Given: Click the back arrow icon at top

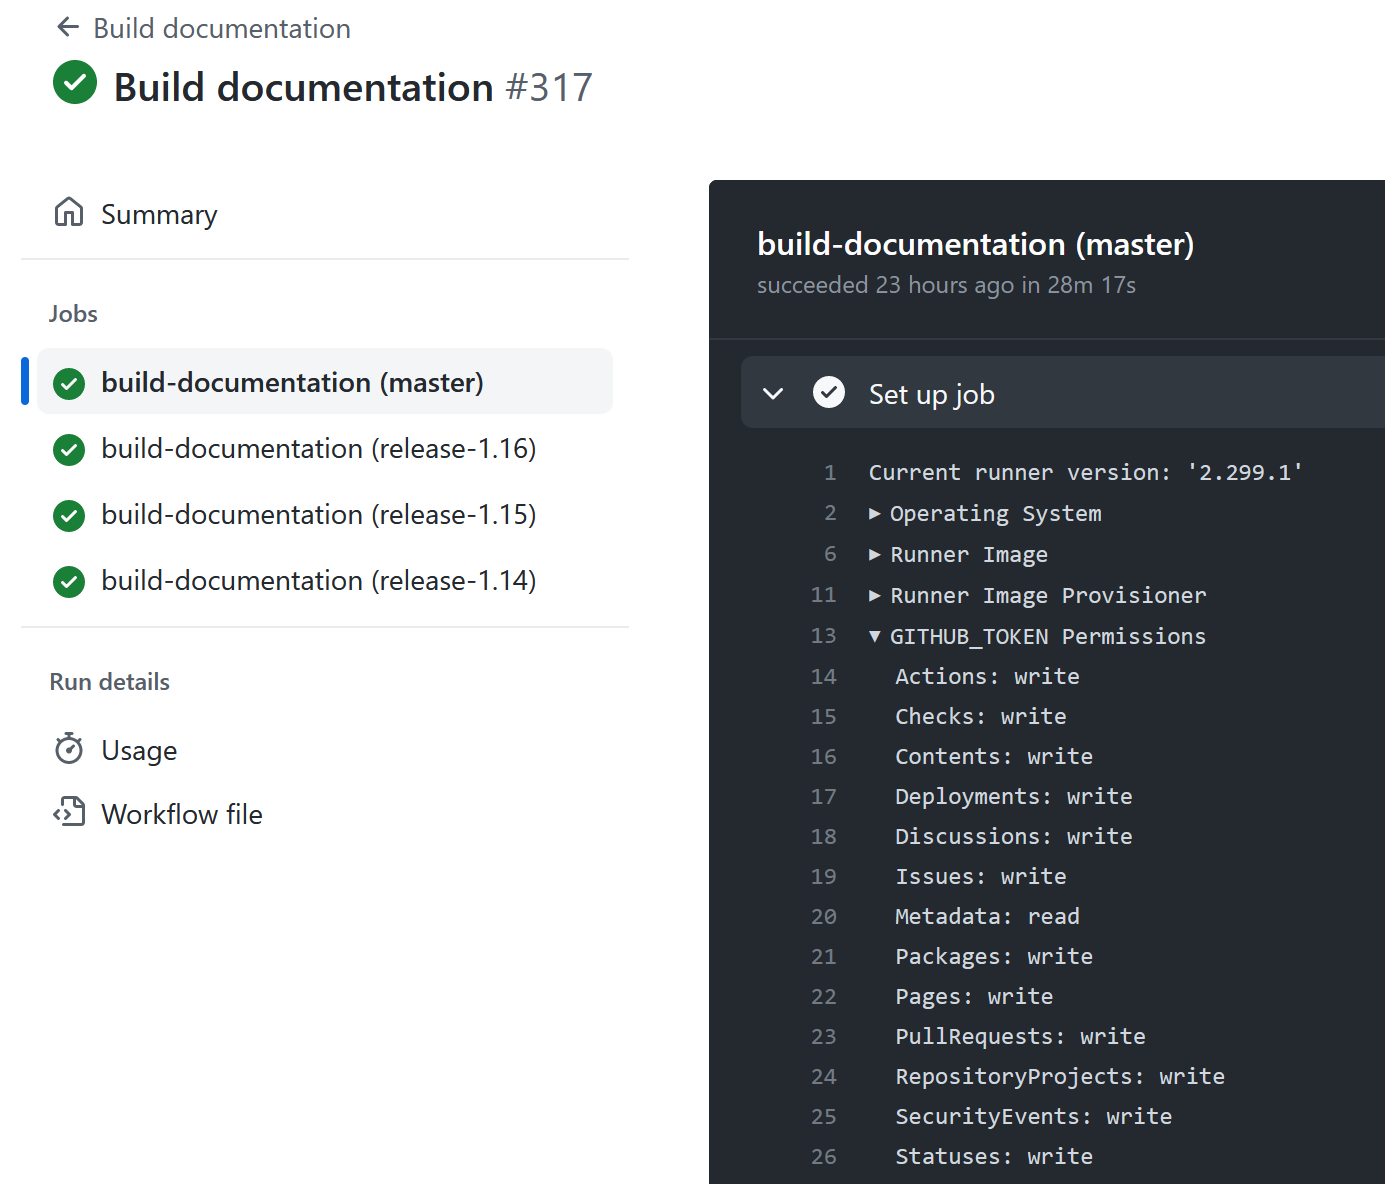Looking at the screenshot, I should point(68,27).
